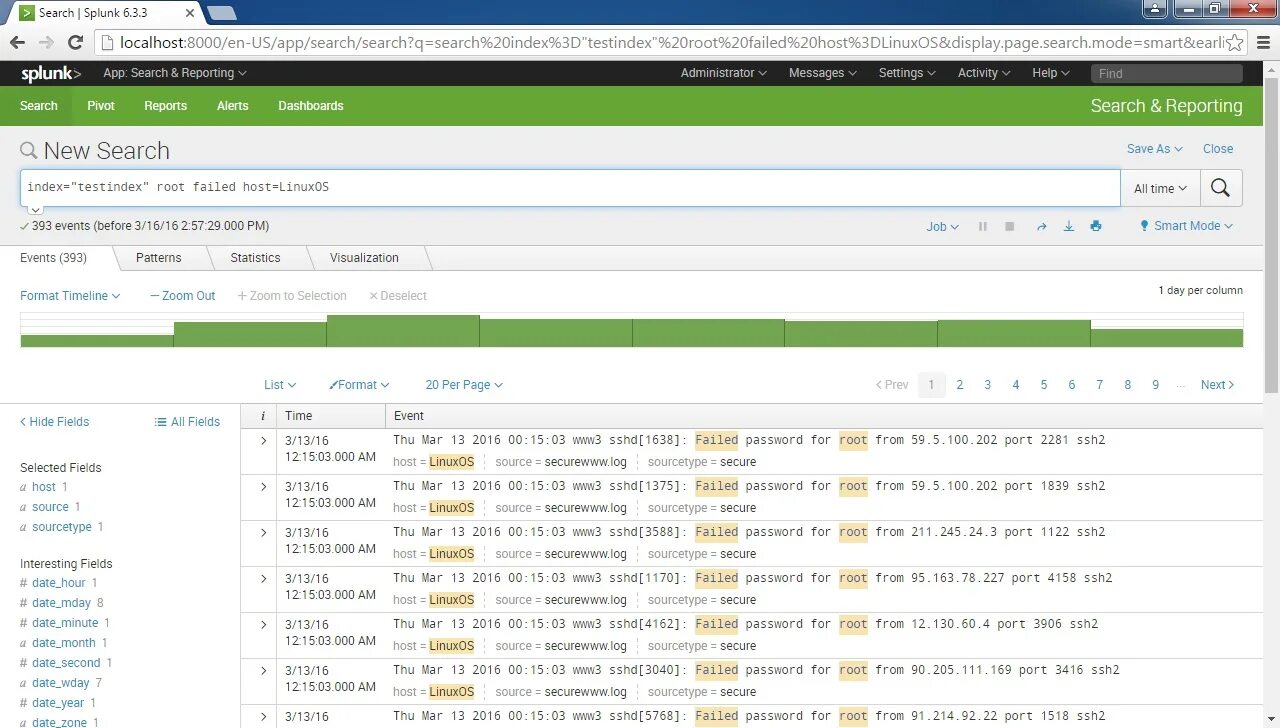Go to results page 9
The height and width of the screenshot is (728, 1280).
click(1156, 385)
